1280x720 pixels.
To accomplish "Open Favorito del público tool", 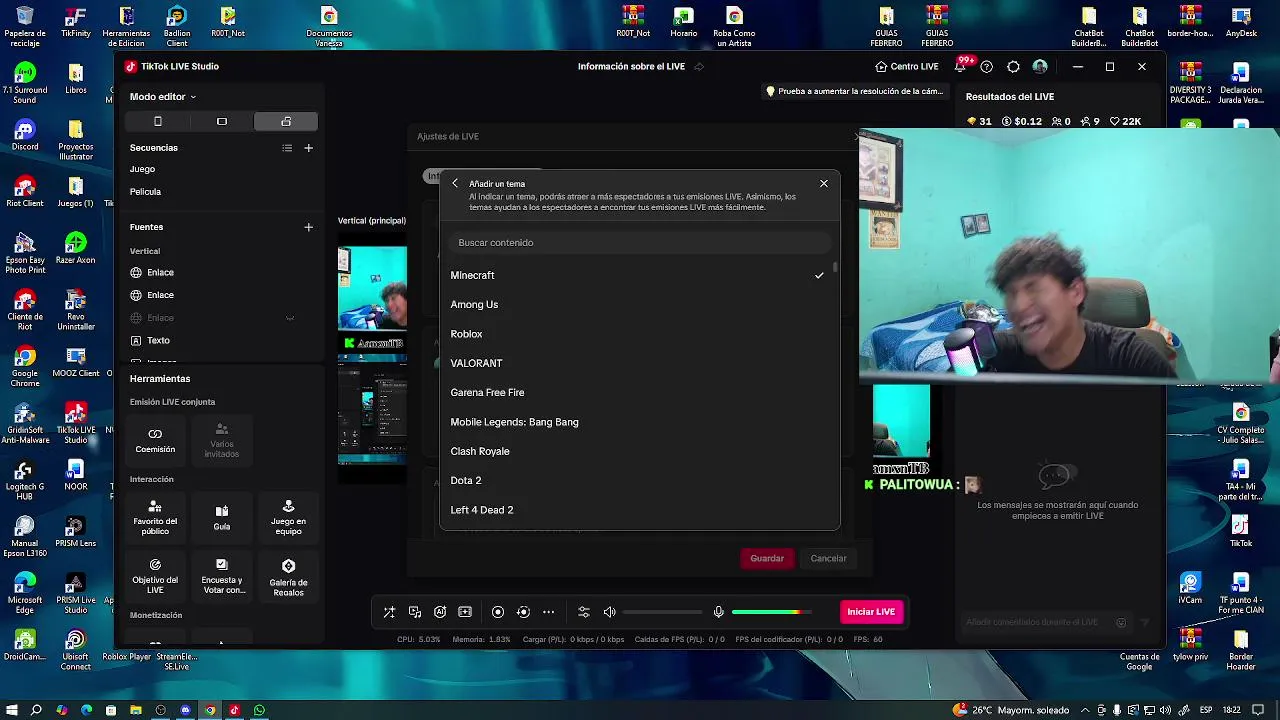I will tap(155, 517).
